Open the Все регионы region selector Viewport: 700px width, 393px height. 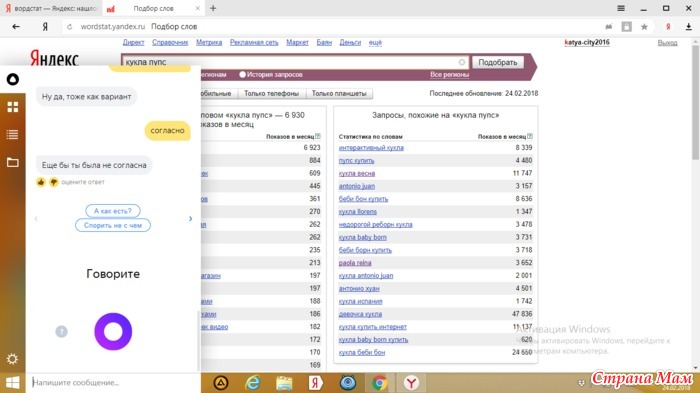[x=450, y=75]
